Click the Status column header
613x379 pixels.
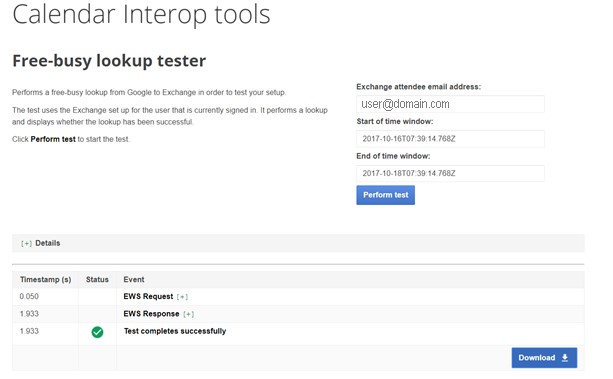pyautogui.click(x=97, y=280)
